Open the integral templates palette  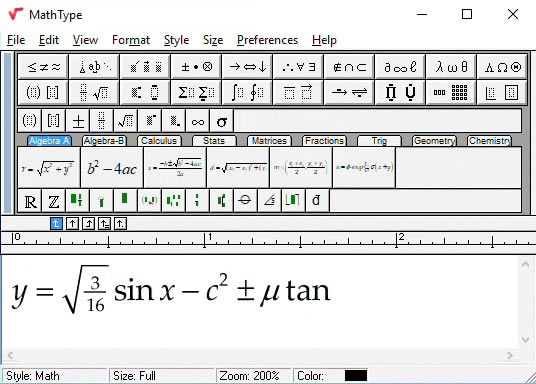coord(247,92)
